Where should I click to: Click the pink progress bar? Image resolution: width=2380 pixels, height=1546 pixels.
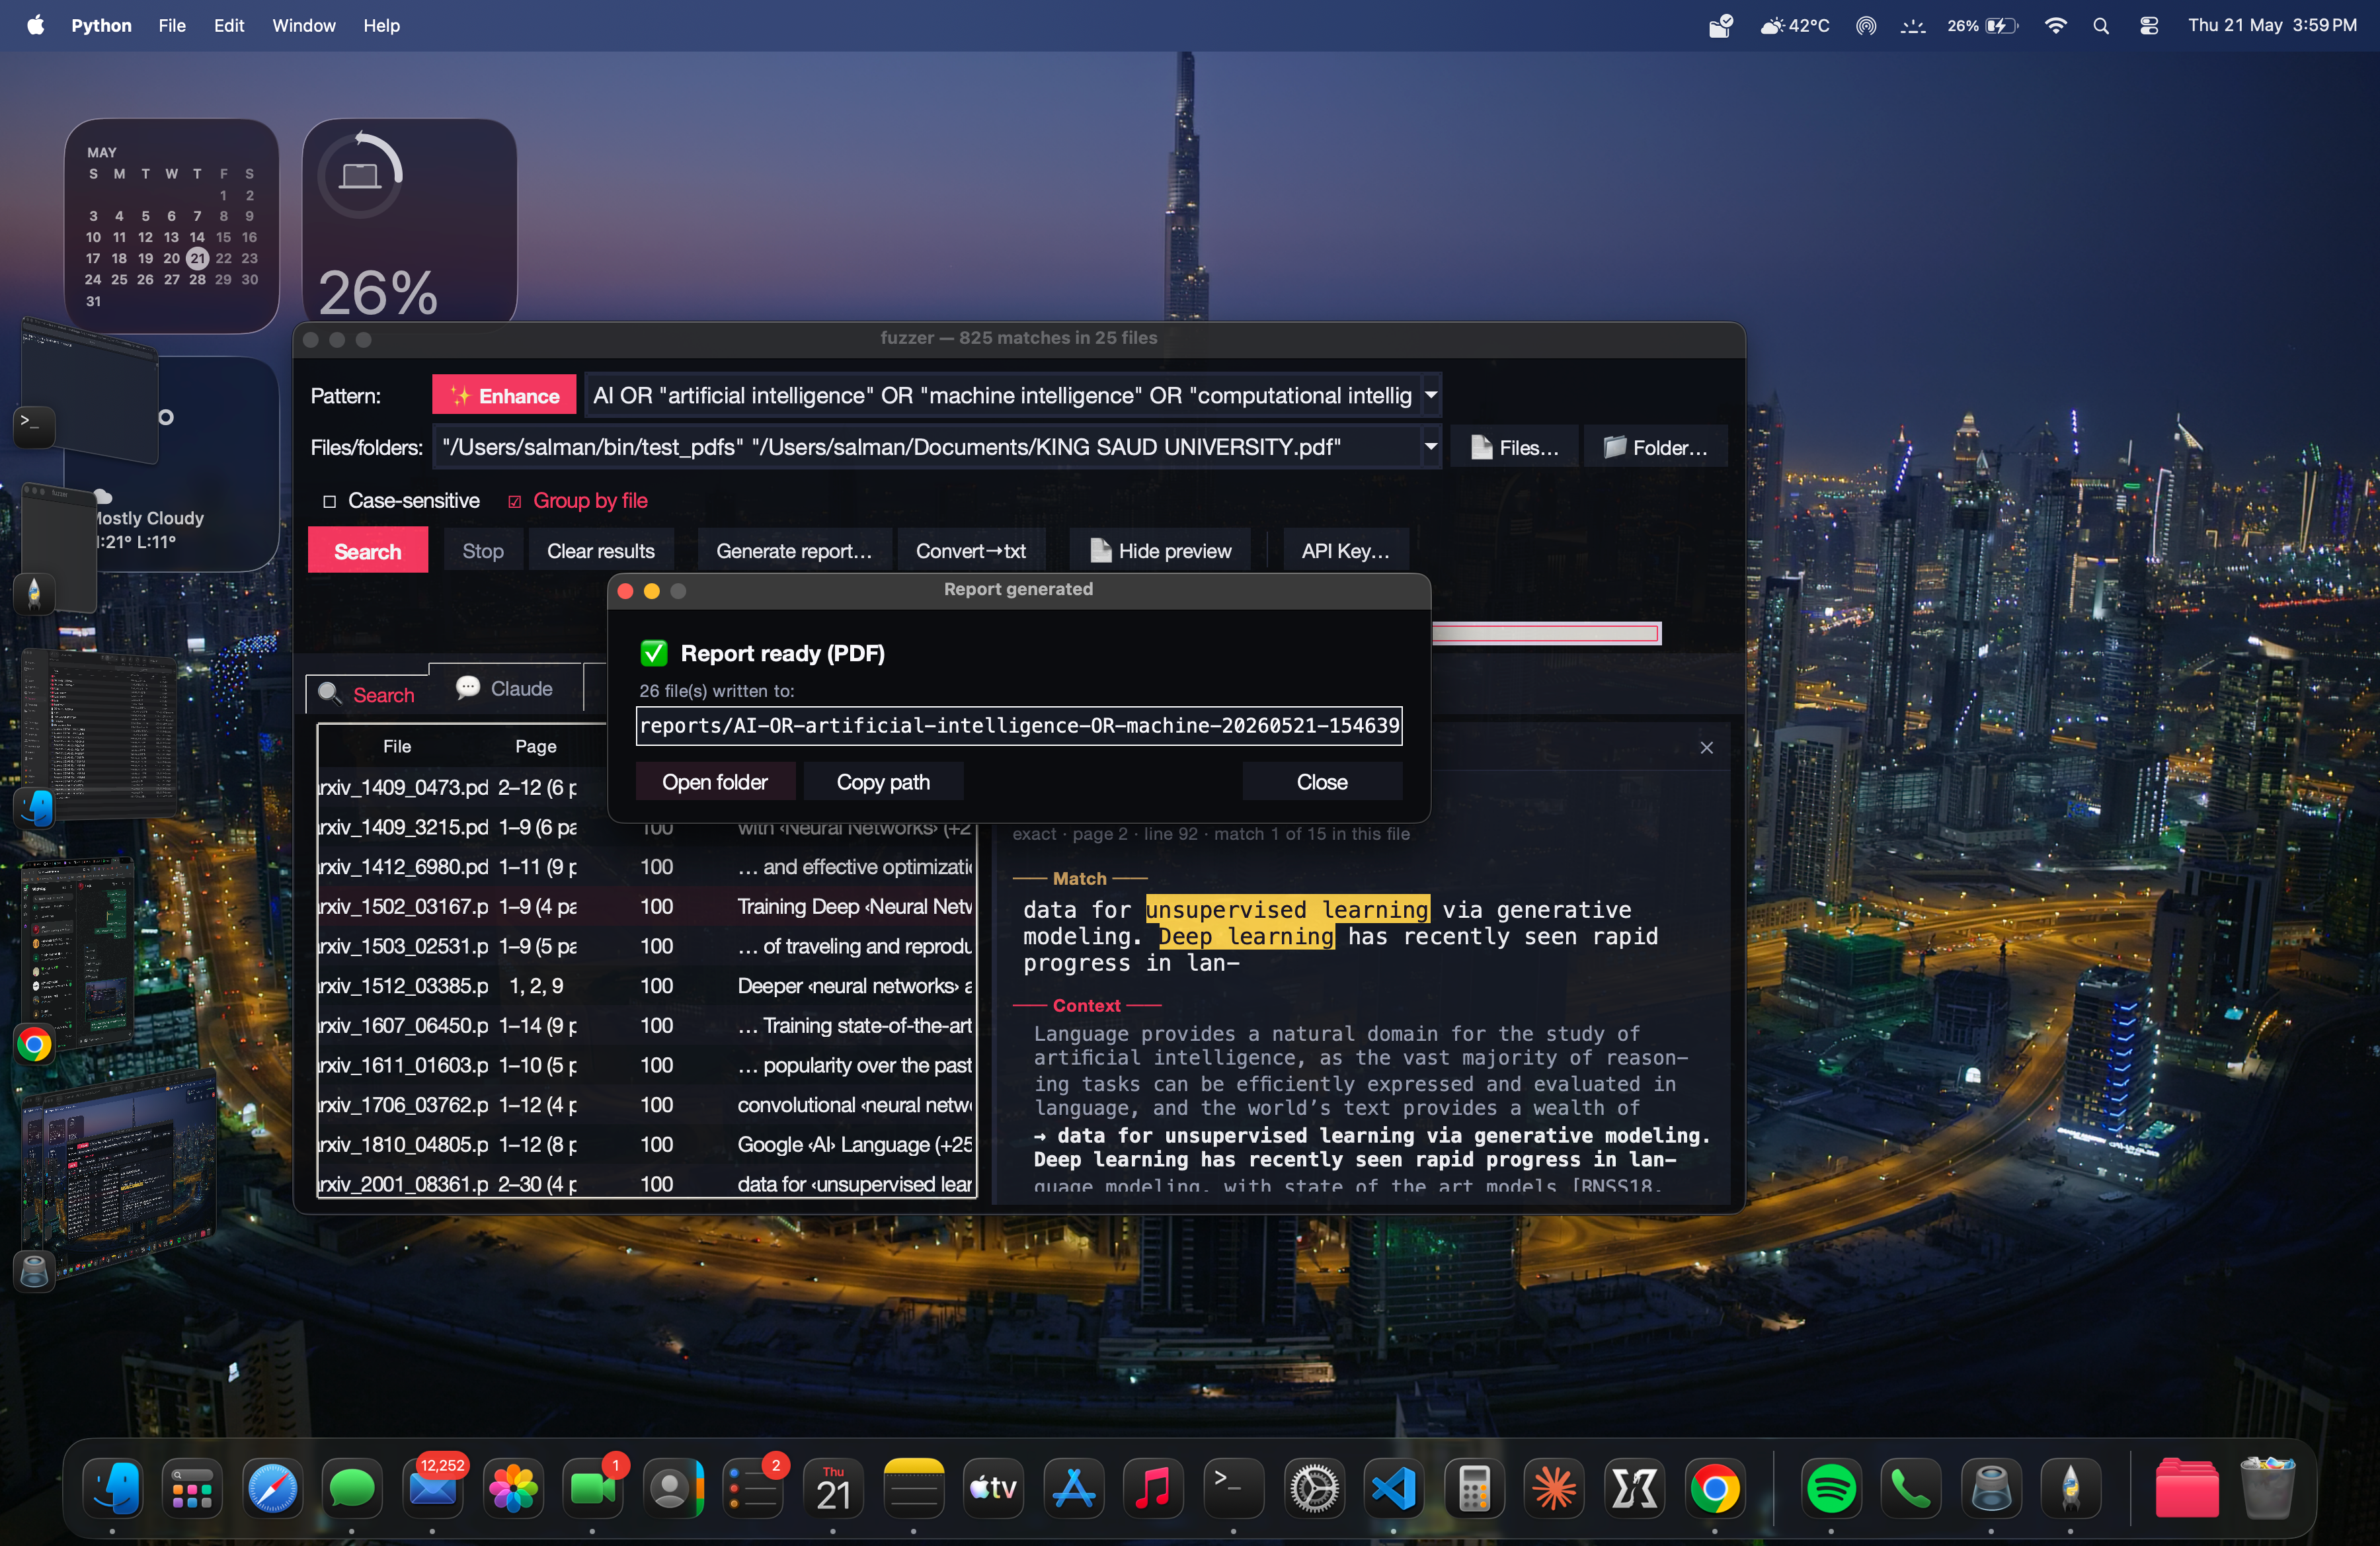[1547, 633]
